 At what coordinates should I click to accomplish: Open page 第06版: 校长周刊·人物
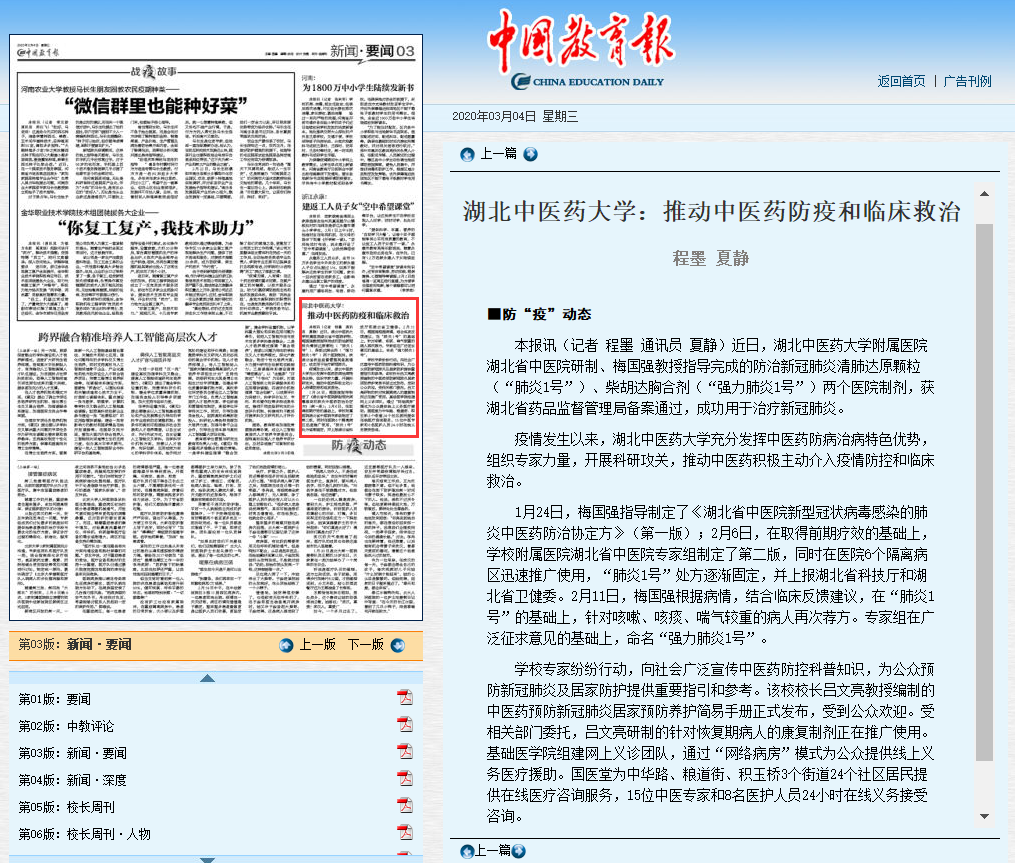pyautogui.click(x=85, y=835)
